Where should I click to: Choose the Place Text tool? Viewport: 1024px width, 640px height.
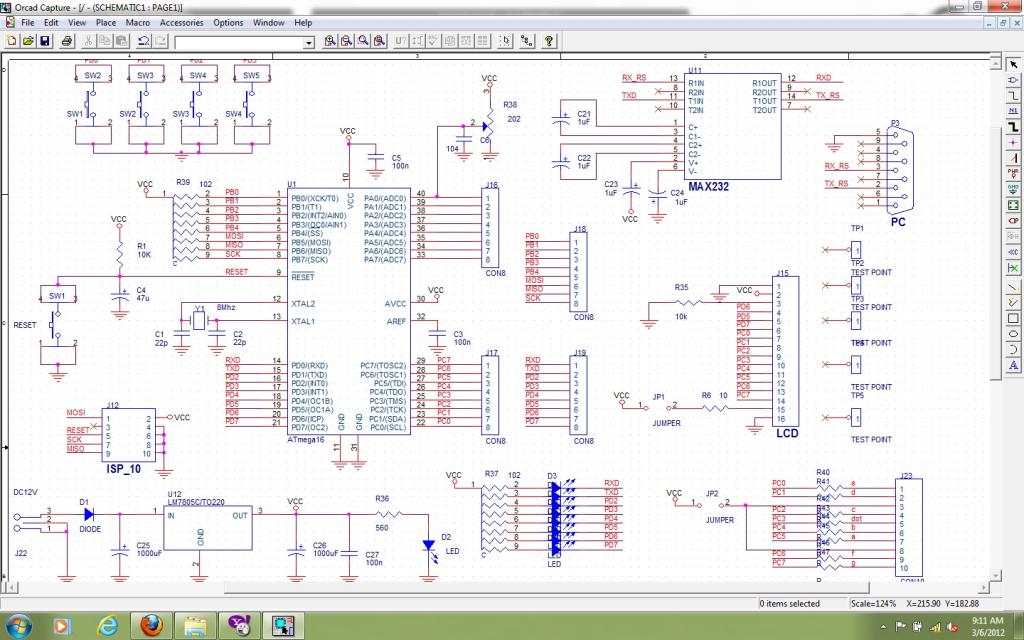pos(1013,366)
